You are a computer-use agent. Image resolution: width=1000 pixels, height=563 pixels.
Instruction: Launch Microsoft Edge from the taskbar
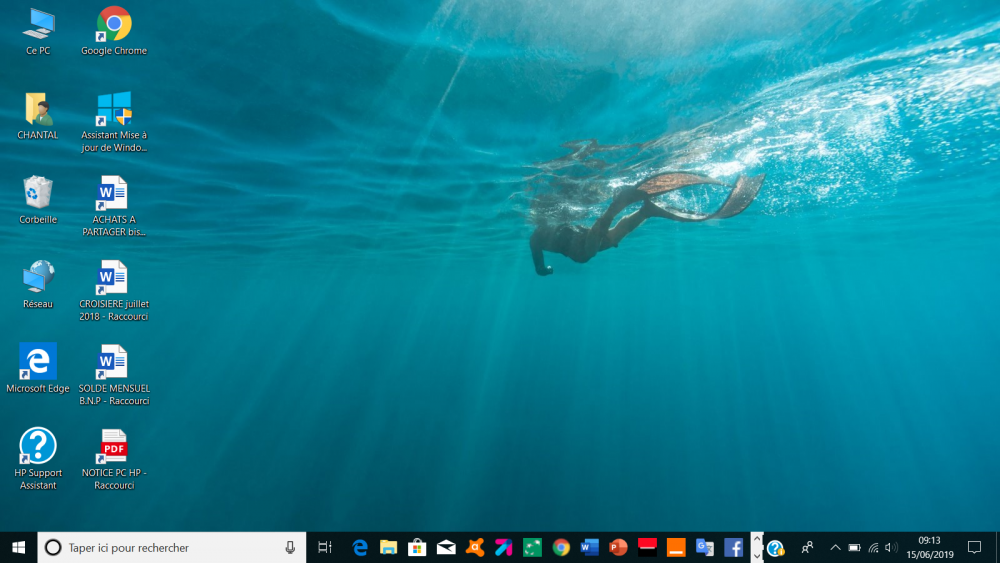click(360, 547)
